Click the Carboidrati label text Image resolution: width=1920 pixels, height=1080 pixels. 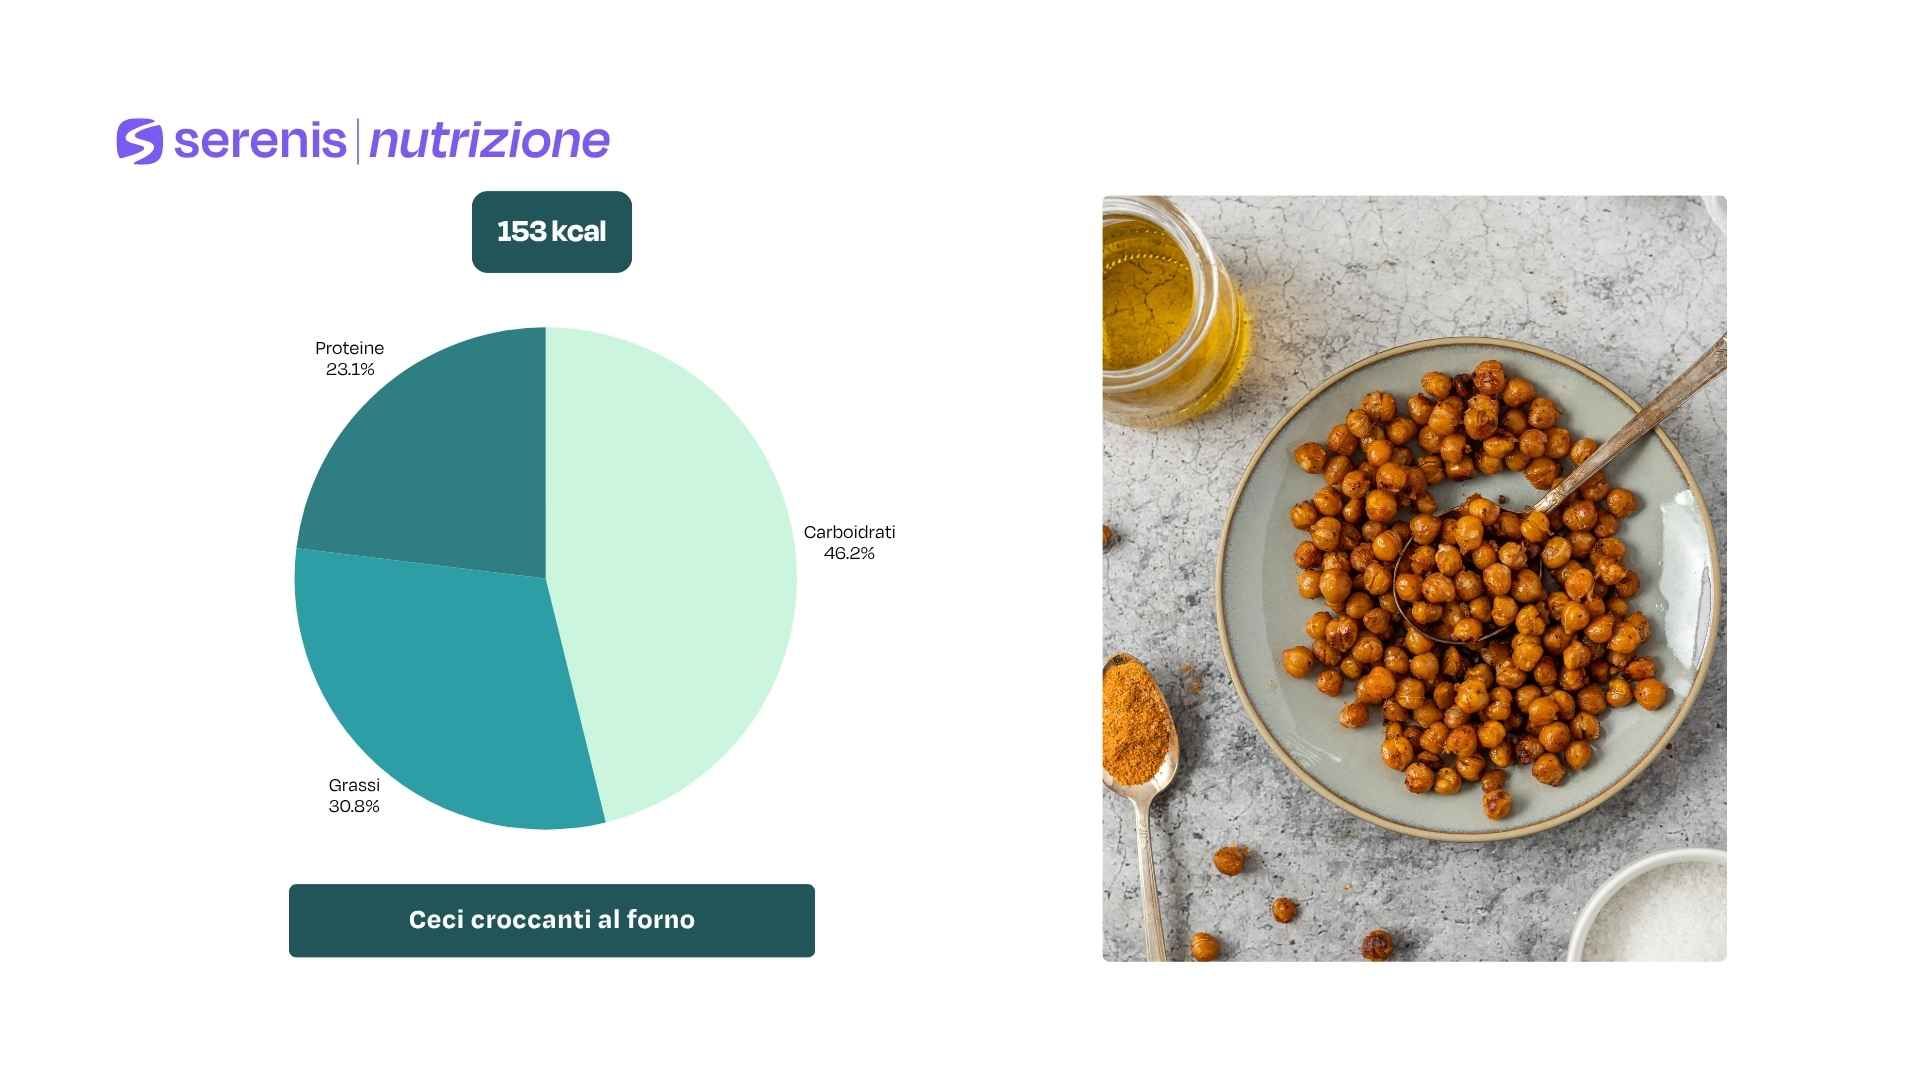pyautogui.click(x=849, y=532)
